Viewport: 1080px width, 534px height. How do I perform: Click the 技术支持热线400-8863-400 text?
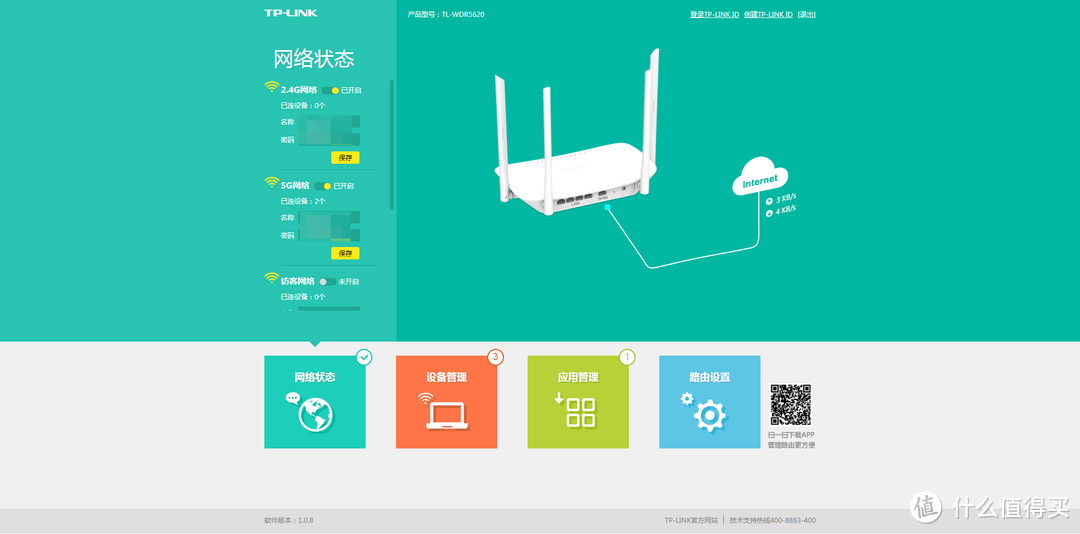tap(773, 520)
